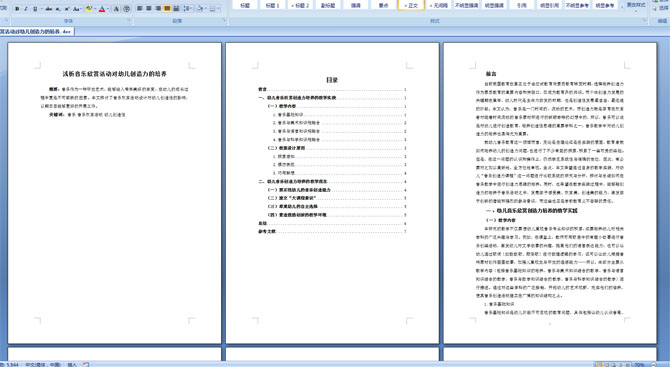Click the zoom percentage in status bar

pyautogui.click(x=639, y=364)
